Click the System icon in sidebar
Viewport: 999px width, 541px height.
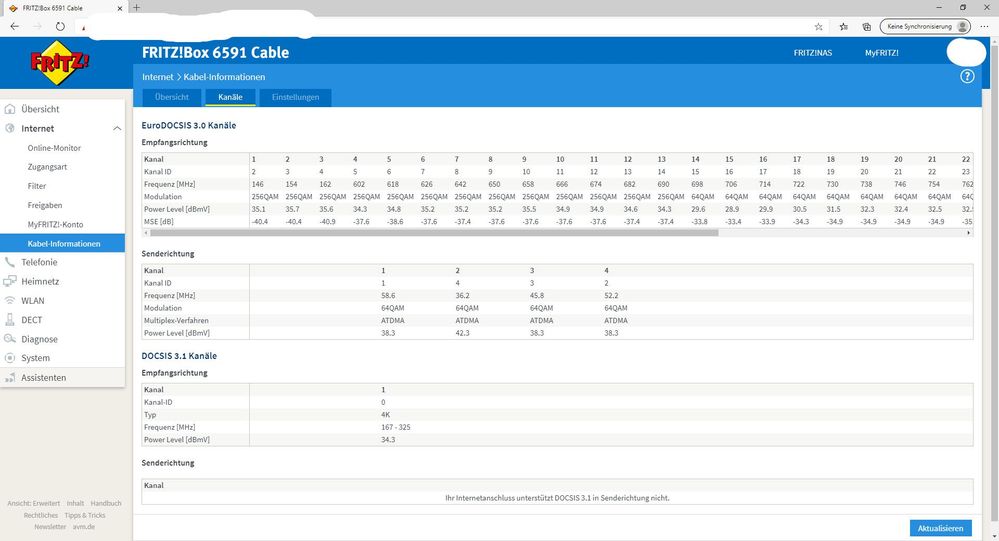(x=10, y=358)
